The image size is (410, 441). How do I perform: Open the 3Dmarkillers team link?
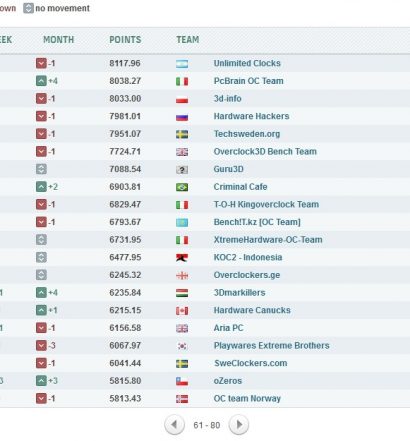point(239,293)
